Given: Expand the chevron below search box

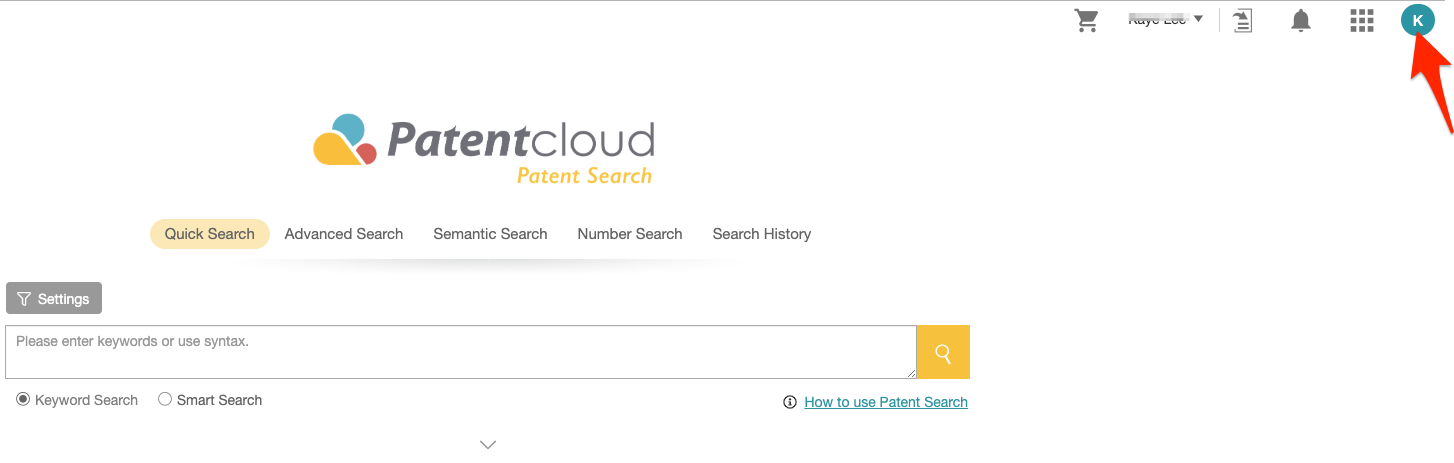Looking at the screenshot, I should 488,444.
